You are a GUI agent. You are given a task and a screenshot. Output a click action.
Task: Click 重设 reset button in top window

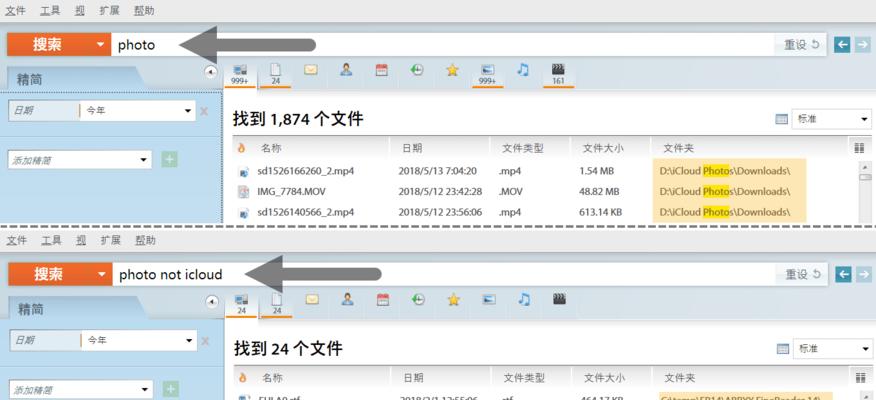pyautogui.click(x=802, y=45)
